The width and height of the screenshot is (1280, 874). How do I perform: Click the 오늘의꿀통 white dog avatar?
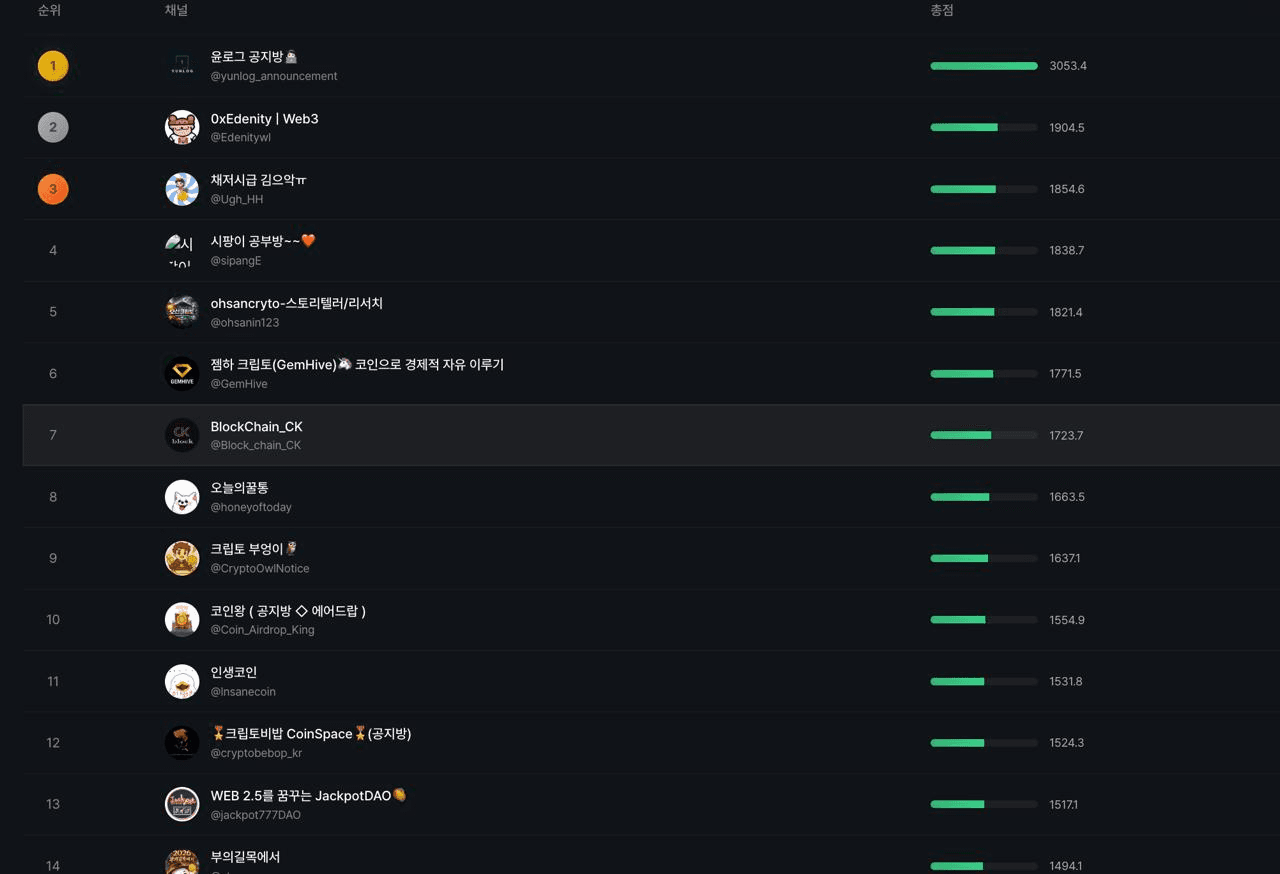(182, 497)
